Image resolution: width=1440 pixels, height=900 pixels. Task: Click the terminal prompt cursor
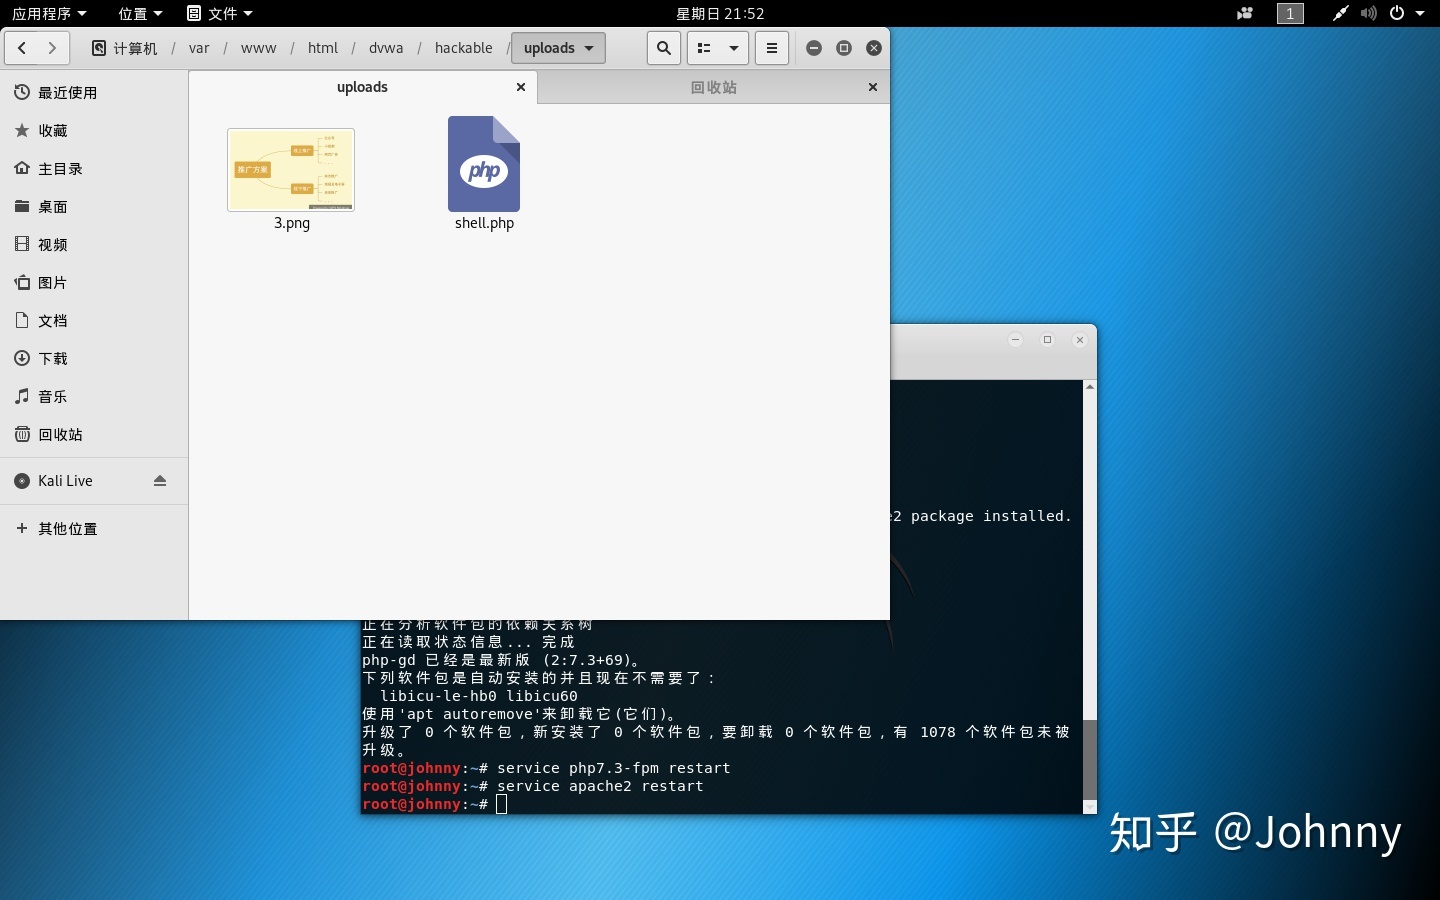click(502, 804)
